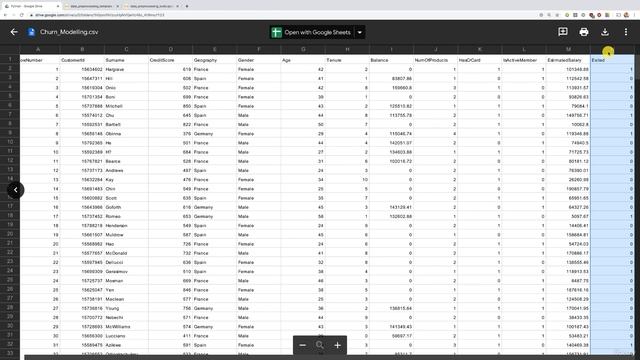Click the Exited header cell
Viewport: 640px width, 360px height.
click(612, 60)
